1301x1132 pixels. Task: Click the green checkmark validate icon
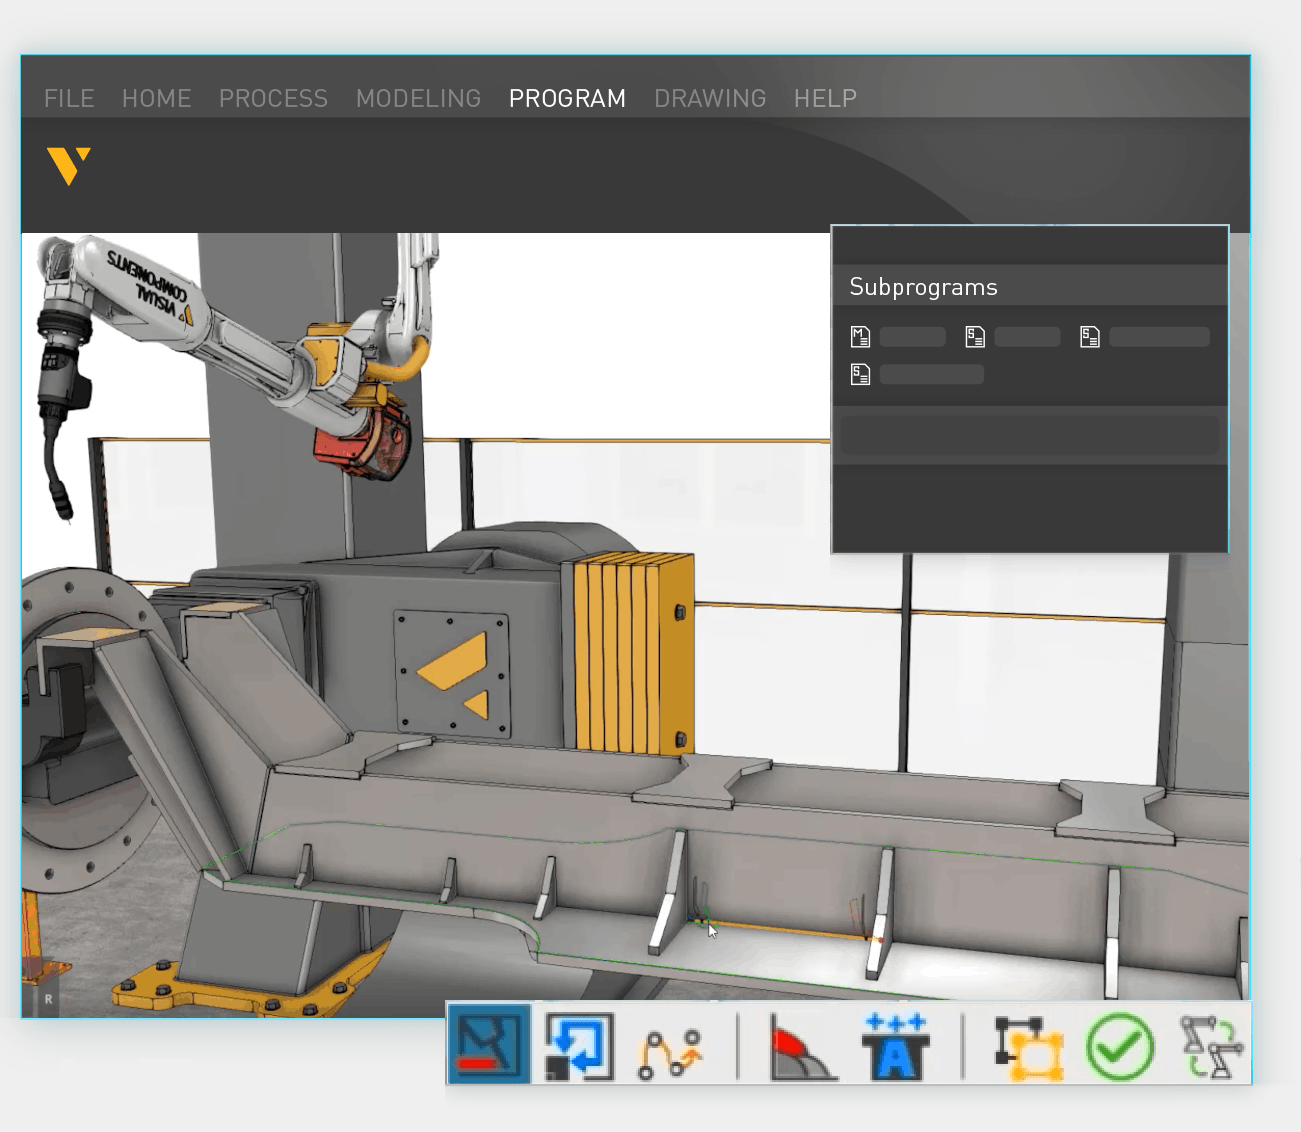pos(1119,1048)
